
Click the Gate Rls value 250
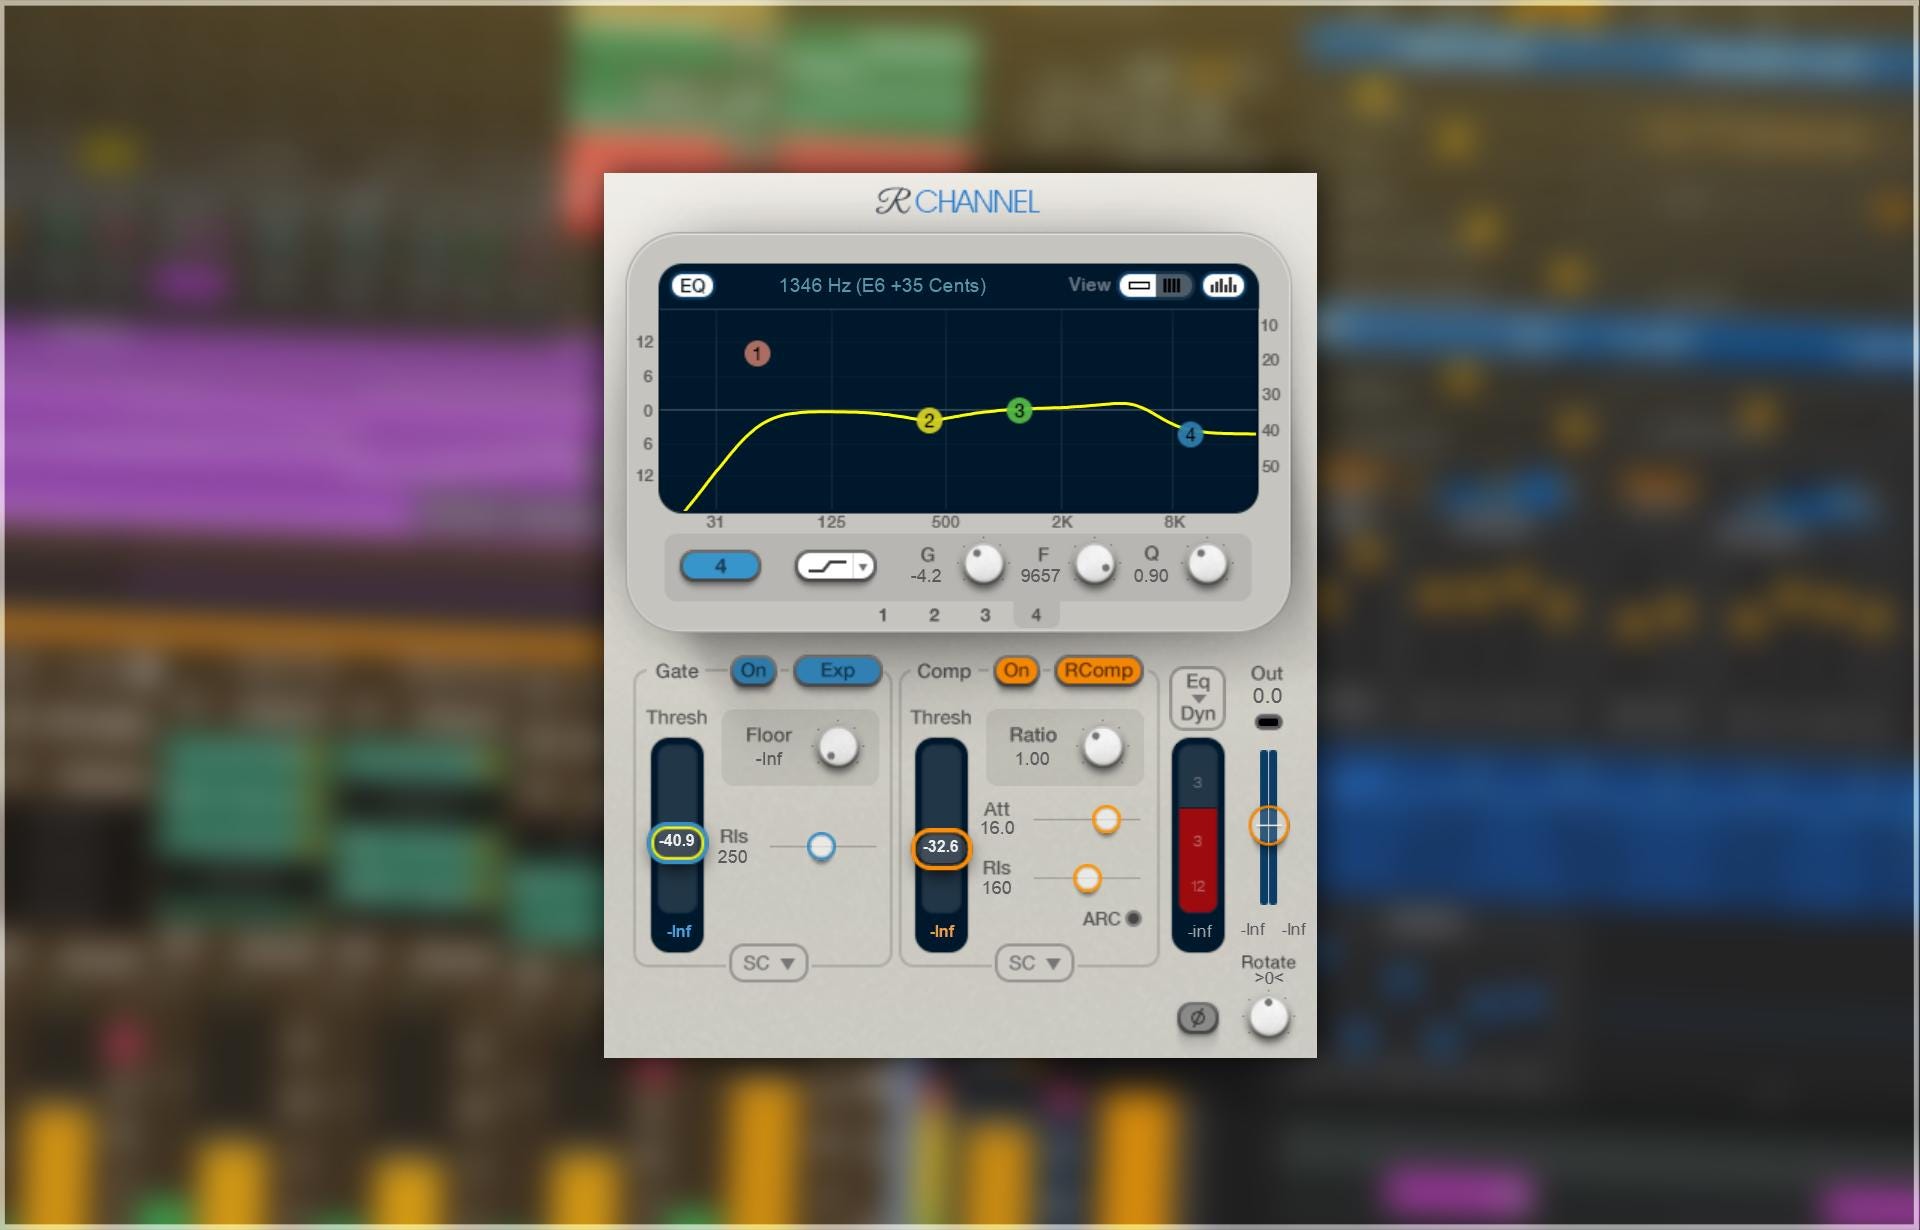pyautogui.click(x=732, y=857)
